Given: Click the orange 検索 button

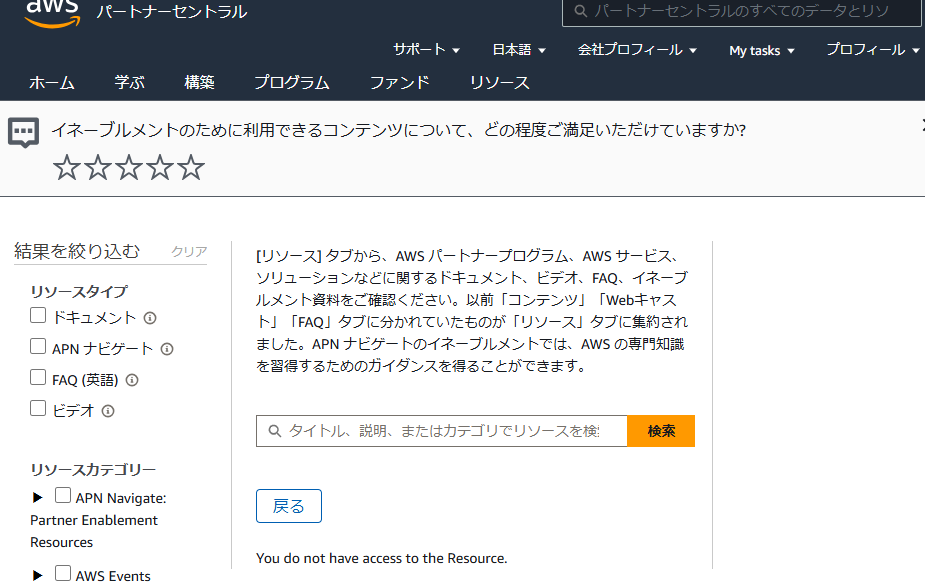Looking at the screenshot, I should 661,431.
